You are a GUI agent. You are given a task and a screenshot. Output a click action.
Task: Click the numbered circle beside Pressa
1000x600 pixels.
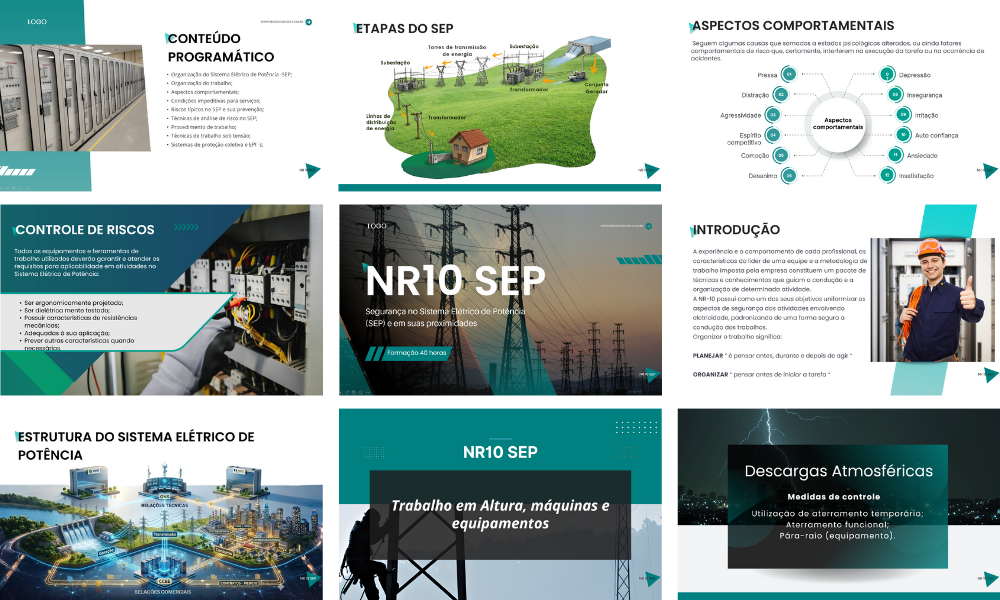pos(789,74)
